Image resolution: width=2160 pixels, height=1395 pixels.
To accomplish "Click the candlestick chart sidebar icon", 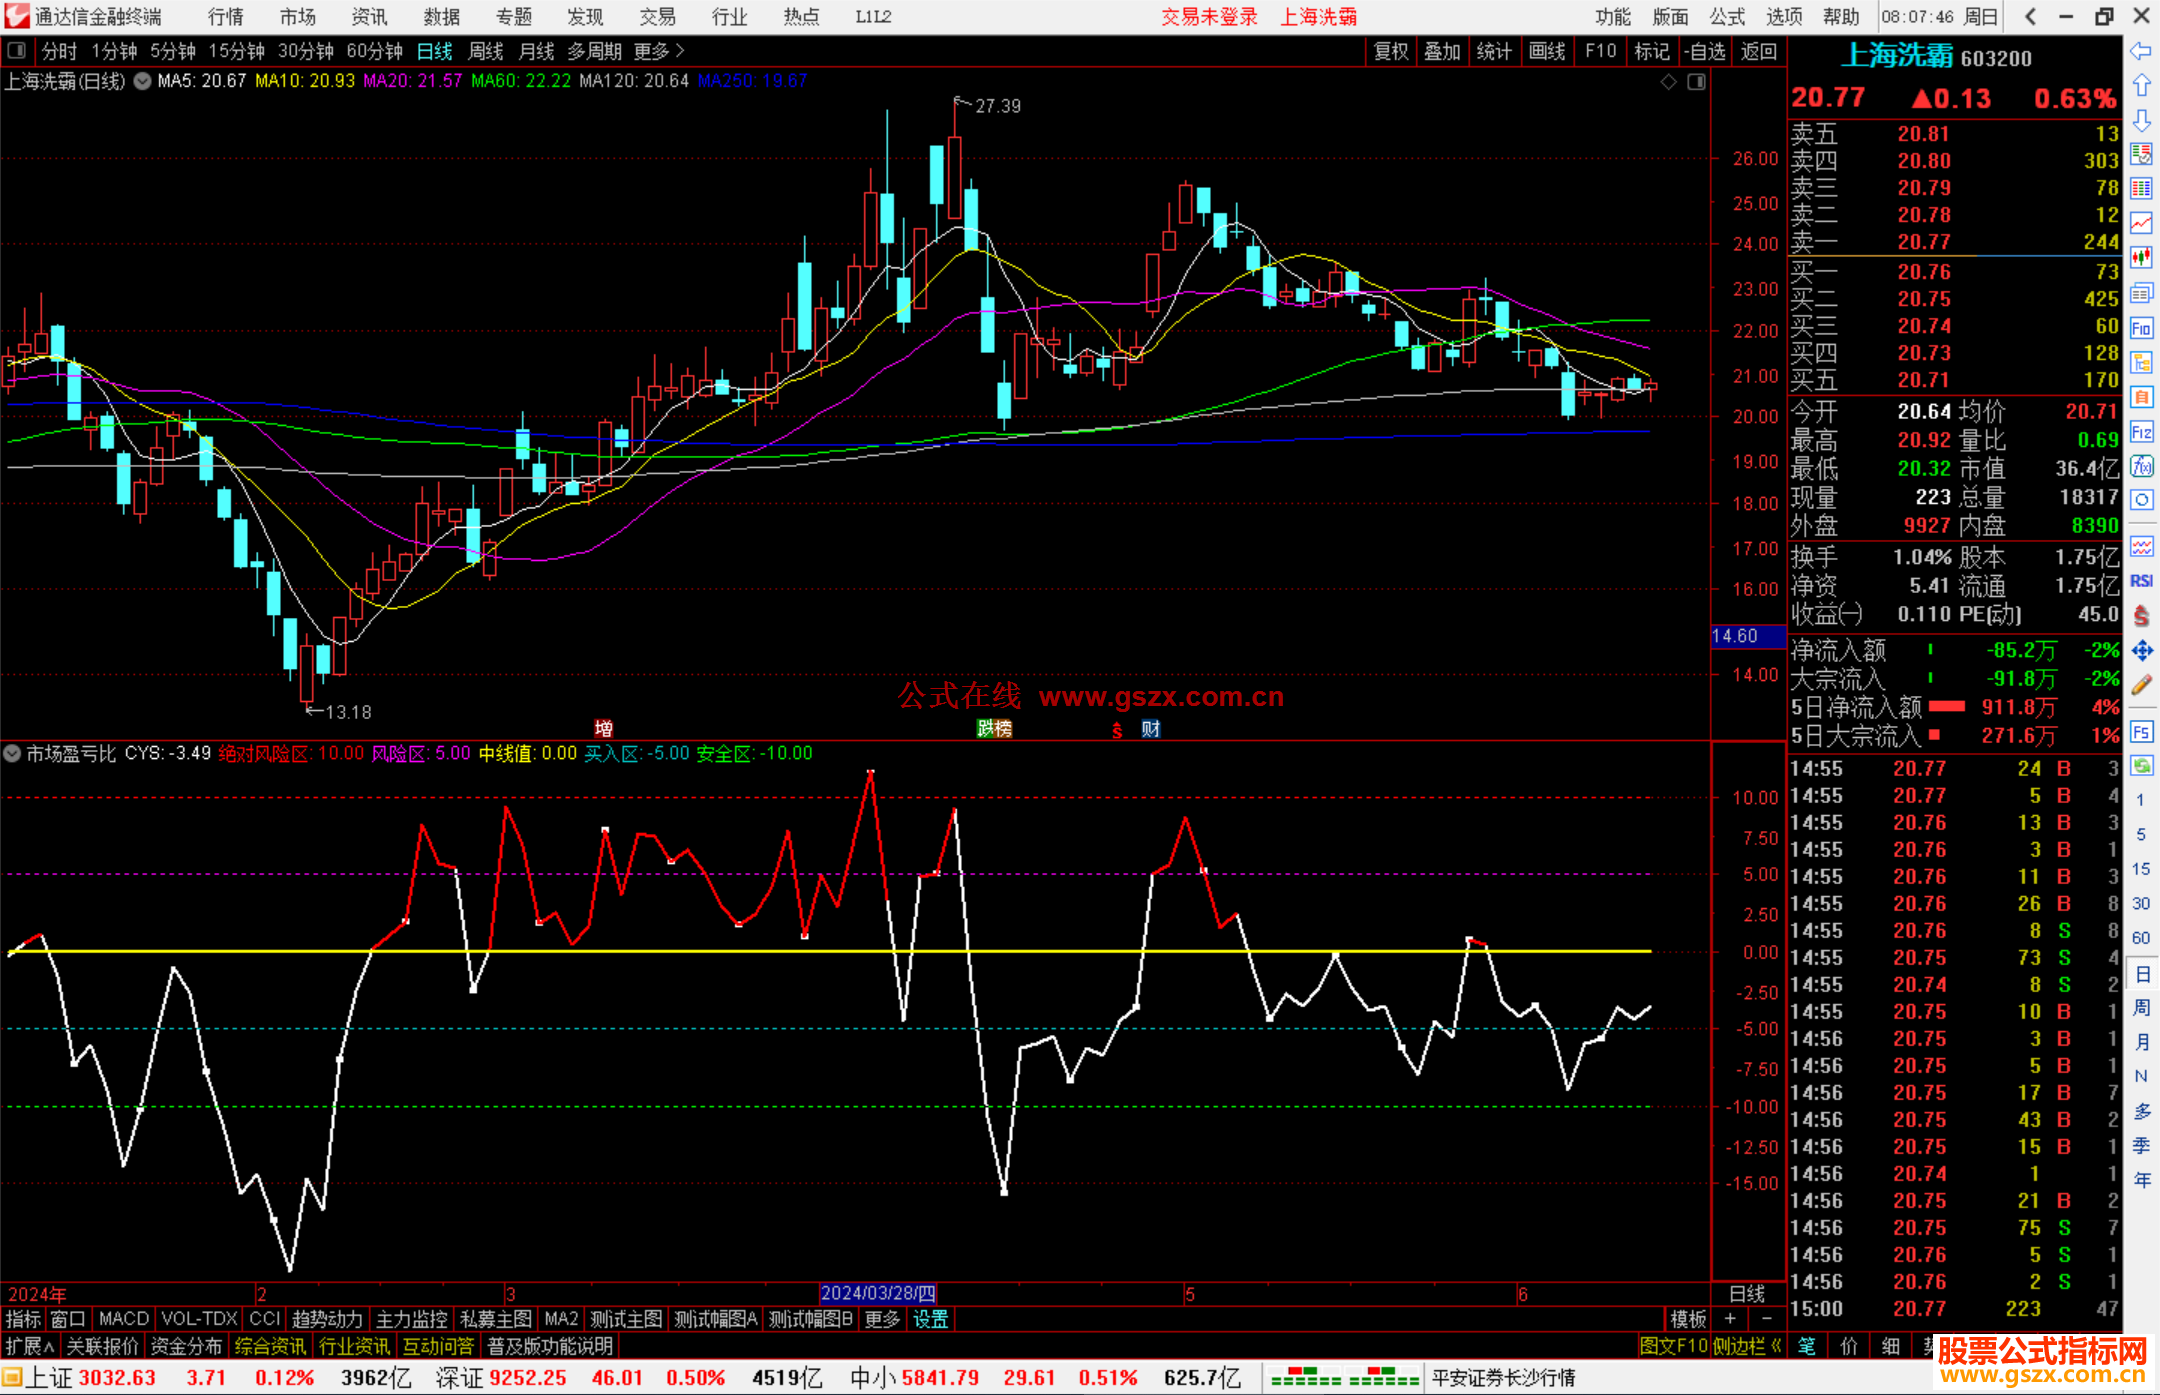I will tap(2141, 257).
